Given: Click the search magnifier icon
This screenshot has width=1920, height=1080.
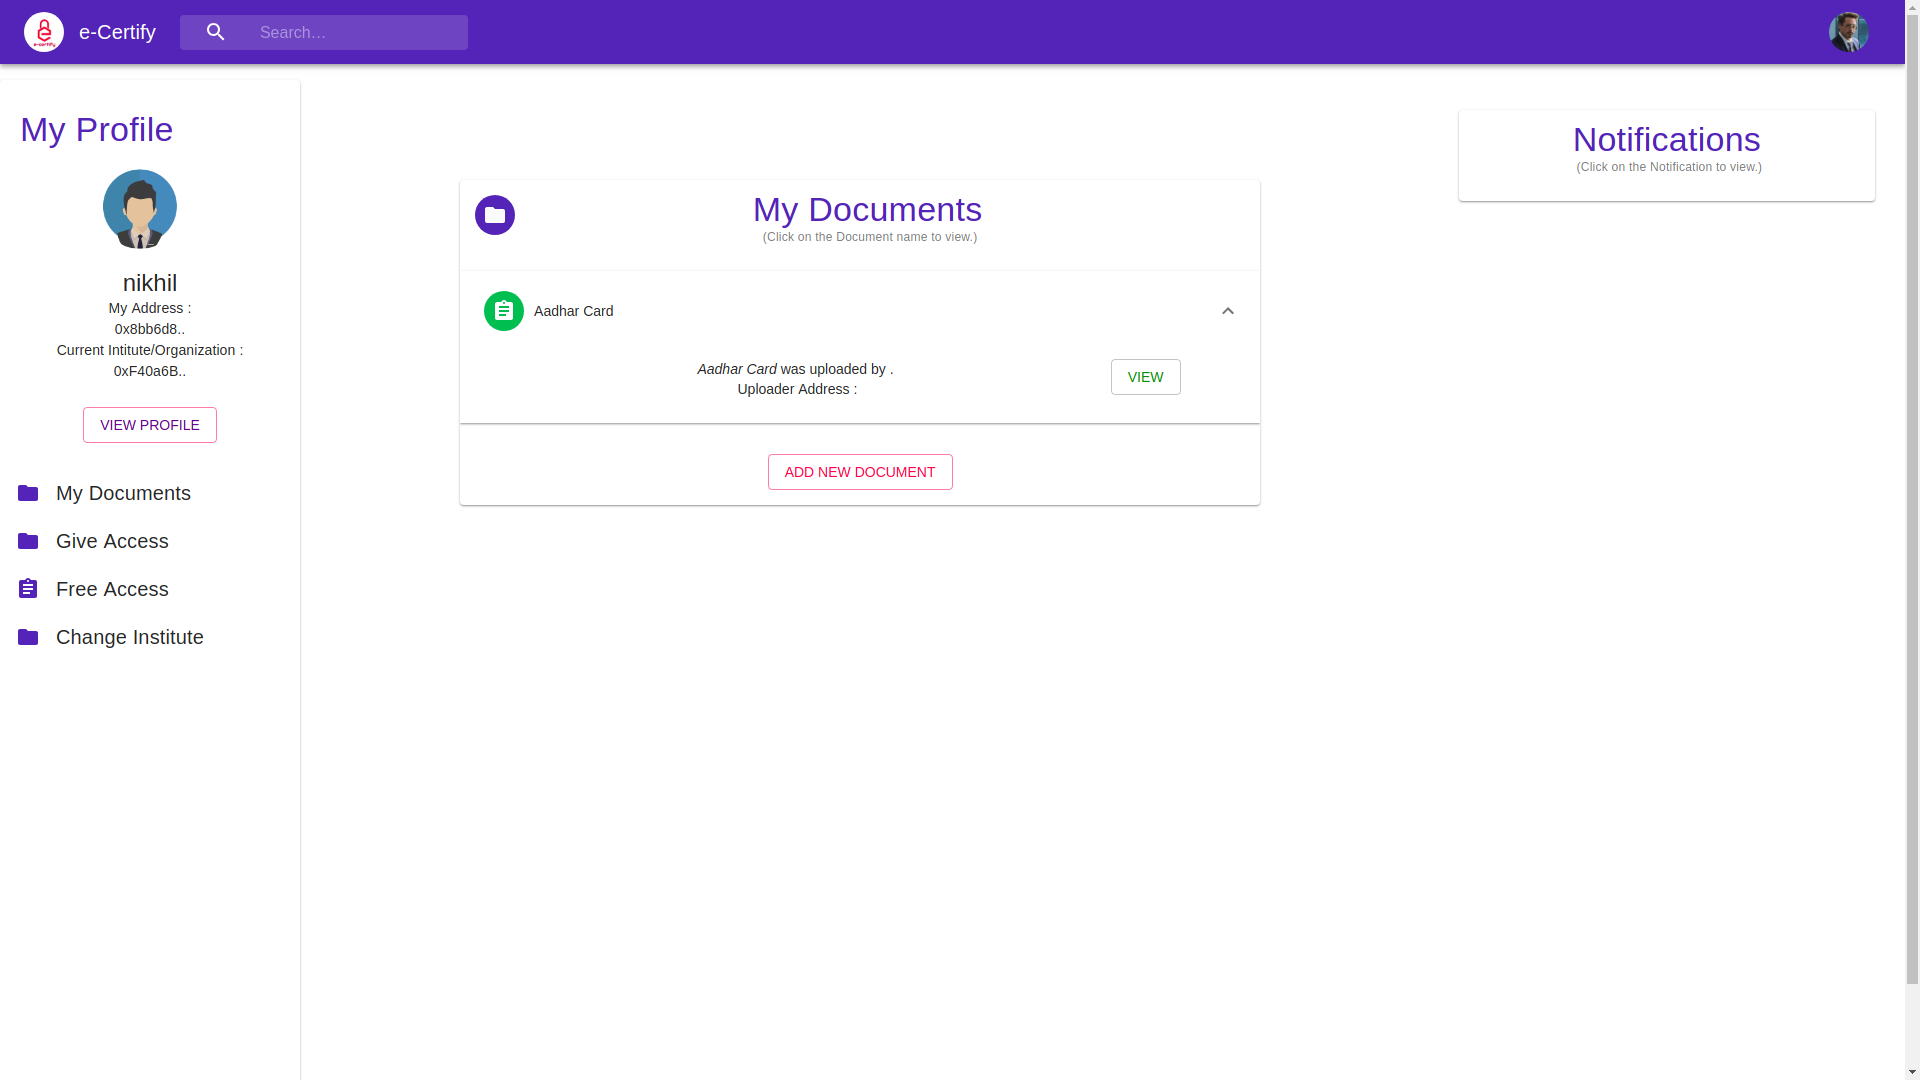Looking at the screenshot, I should click(x=215, y=32).
